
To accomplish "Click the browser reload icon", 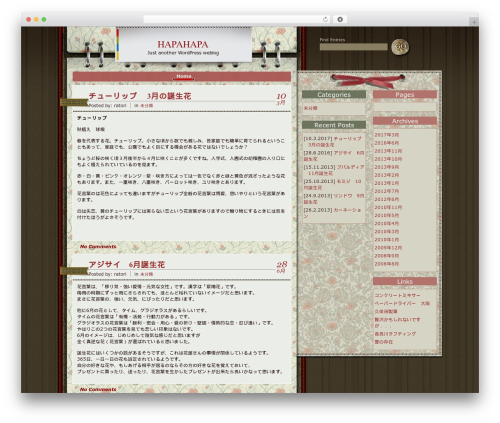I will coord(325,20).
